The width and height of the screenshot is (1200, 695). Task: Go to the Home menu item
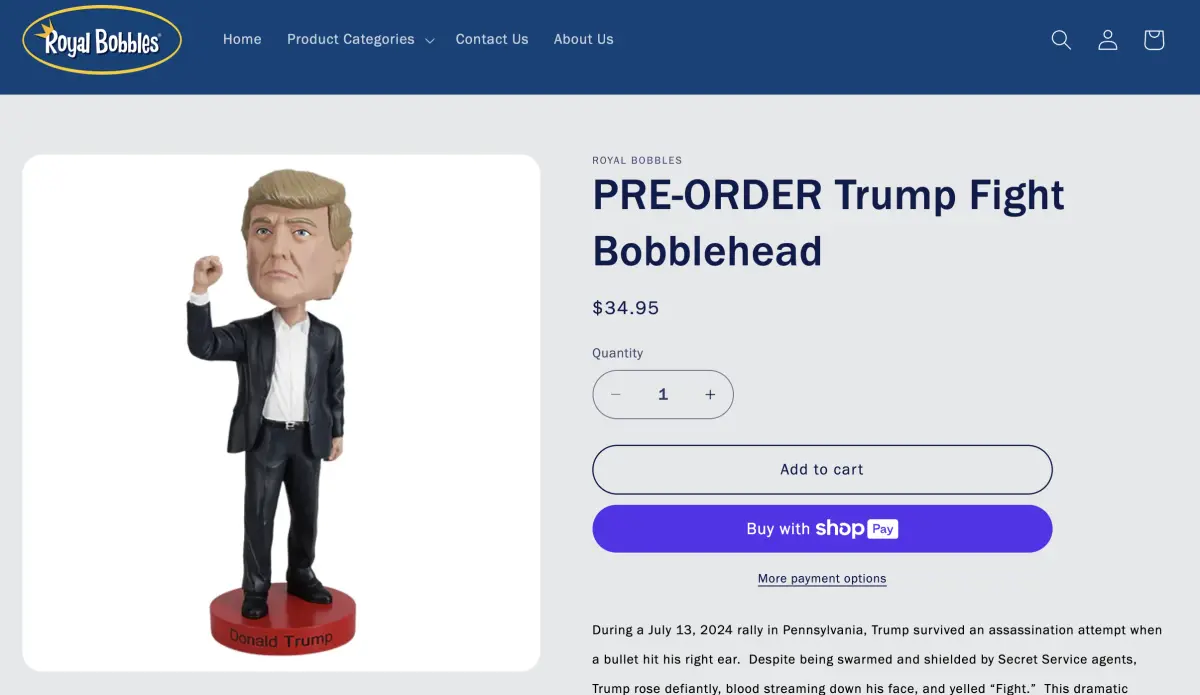(242, 40)
